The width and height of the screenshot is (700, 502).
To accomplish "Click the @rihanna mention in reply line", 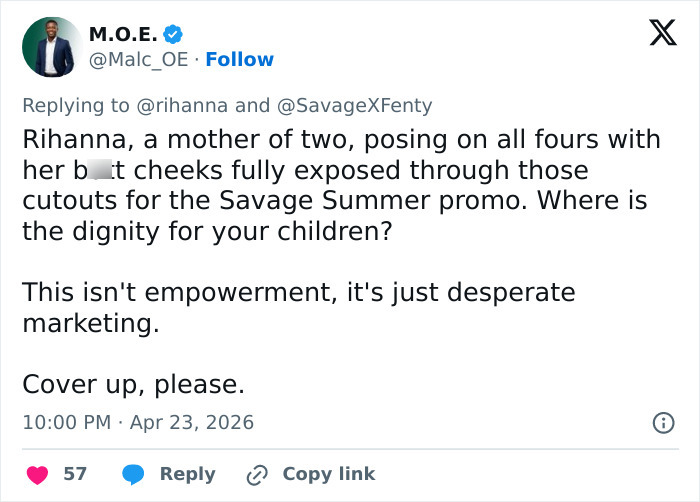I will coord(182,105).
